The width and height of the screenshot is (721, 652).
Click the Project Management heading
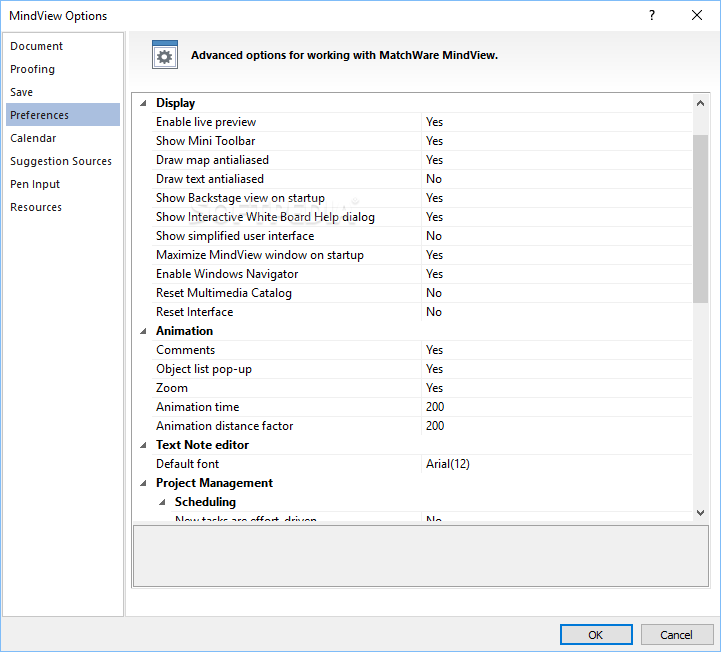(214, 483)
